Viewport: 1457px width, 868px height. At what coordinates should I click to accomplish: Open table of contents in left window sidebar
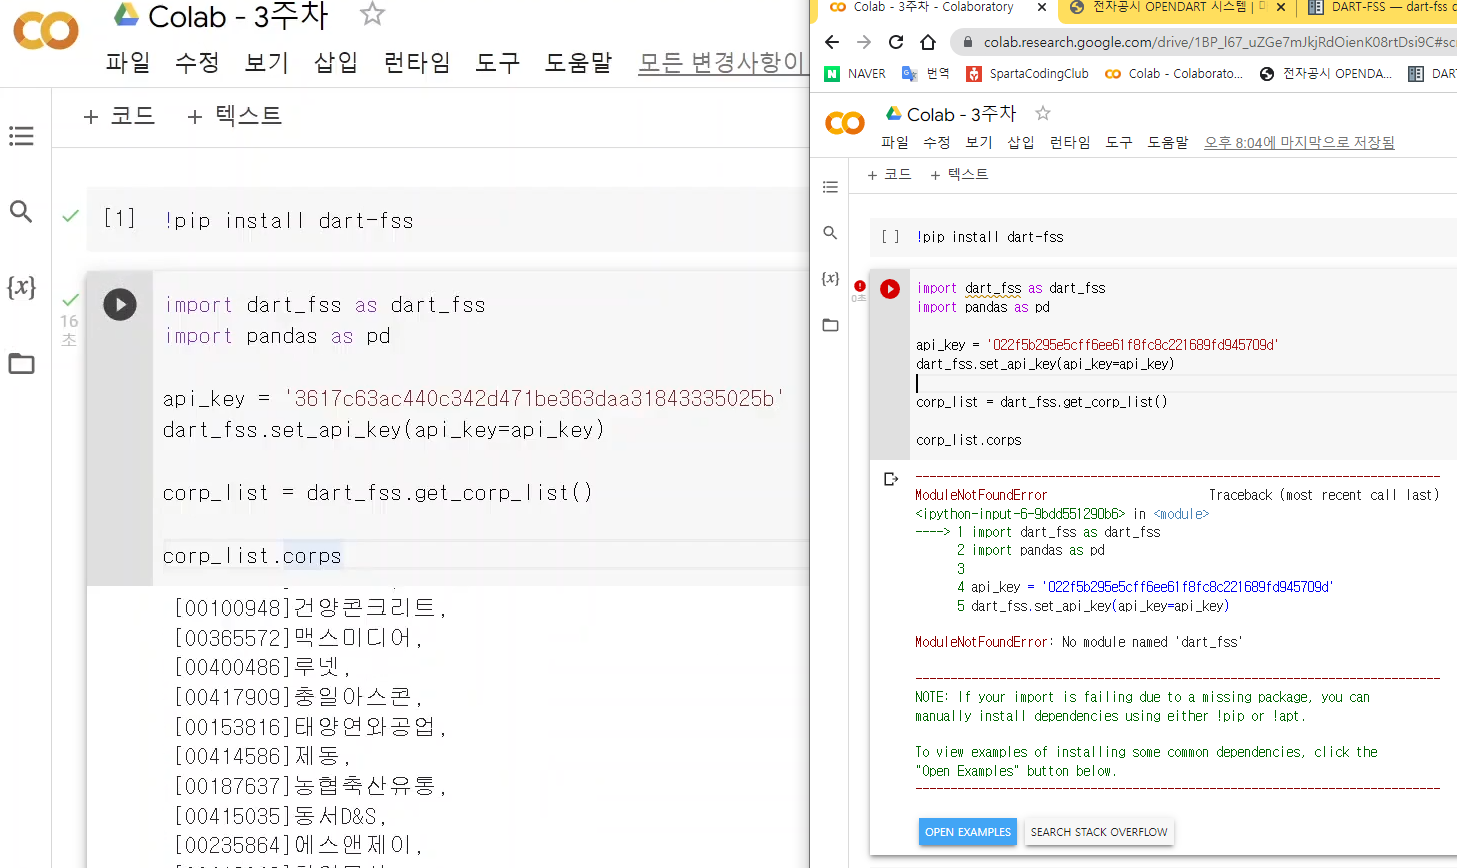(21, 136)
